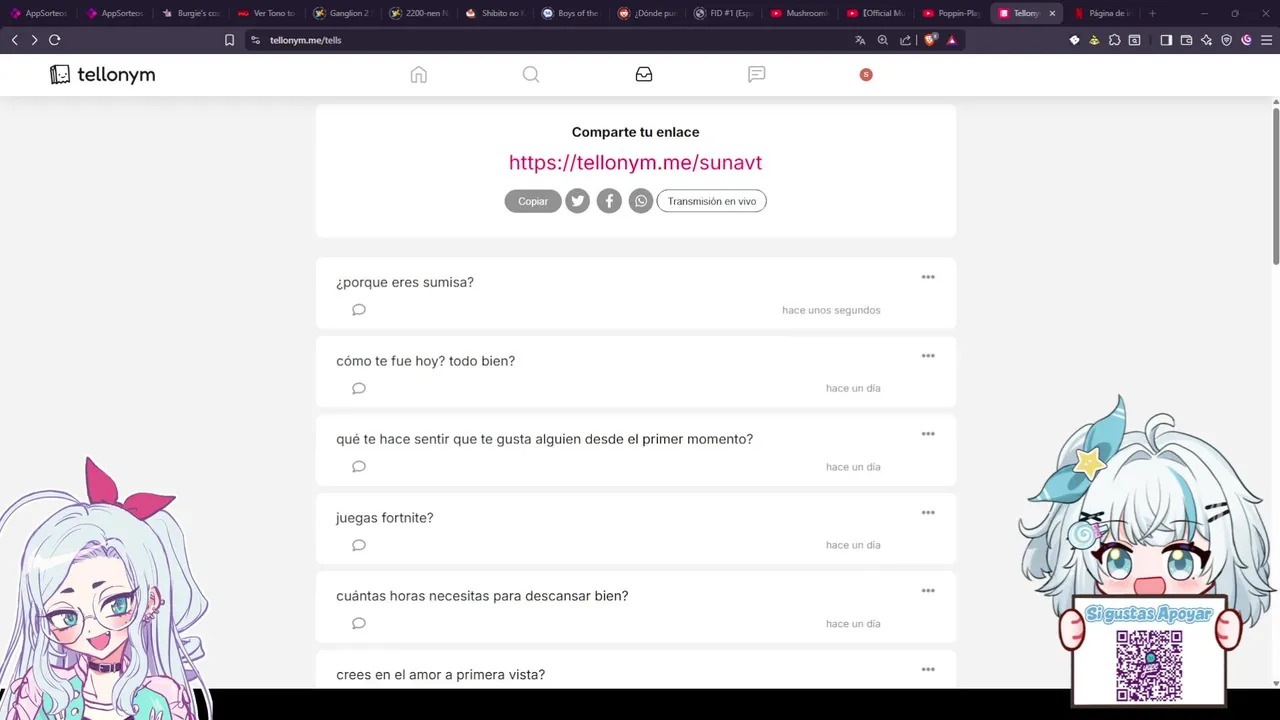The width and height of the screenshot is (1280, 720).
Task: Open the red profile avatar icon
Action: coord(866,75)
